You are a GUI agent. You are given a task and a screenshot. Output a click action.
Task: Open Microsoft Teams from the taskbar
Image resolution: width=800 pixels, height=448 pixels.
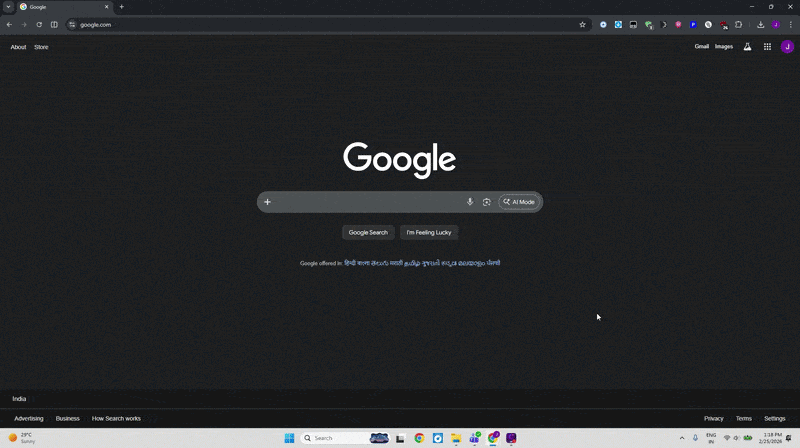[474, 438]
